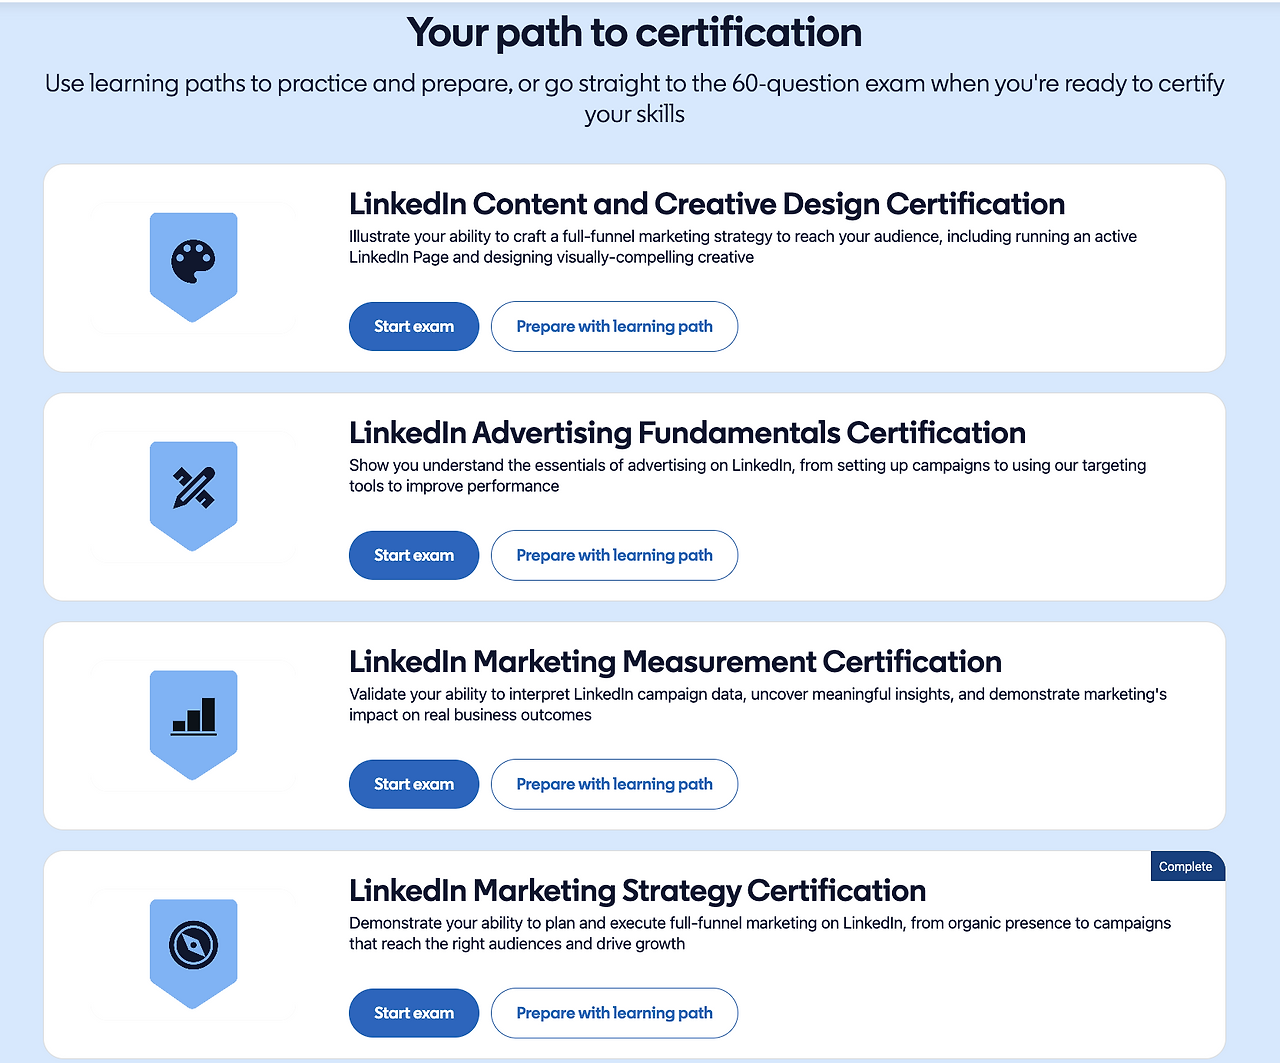Screen dimensions: 1280x1063
Task: Start exam for Advertising Fundamentals Certification
Action: (414, 555)
